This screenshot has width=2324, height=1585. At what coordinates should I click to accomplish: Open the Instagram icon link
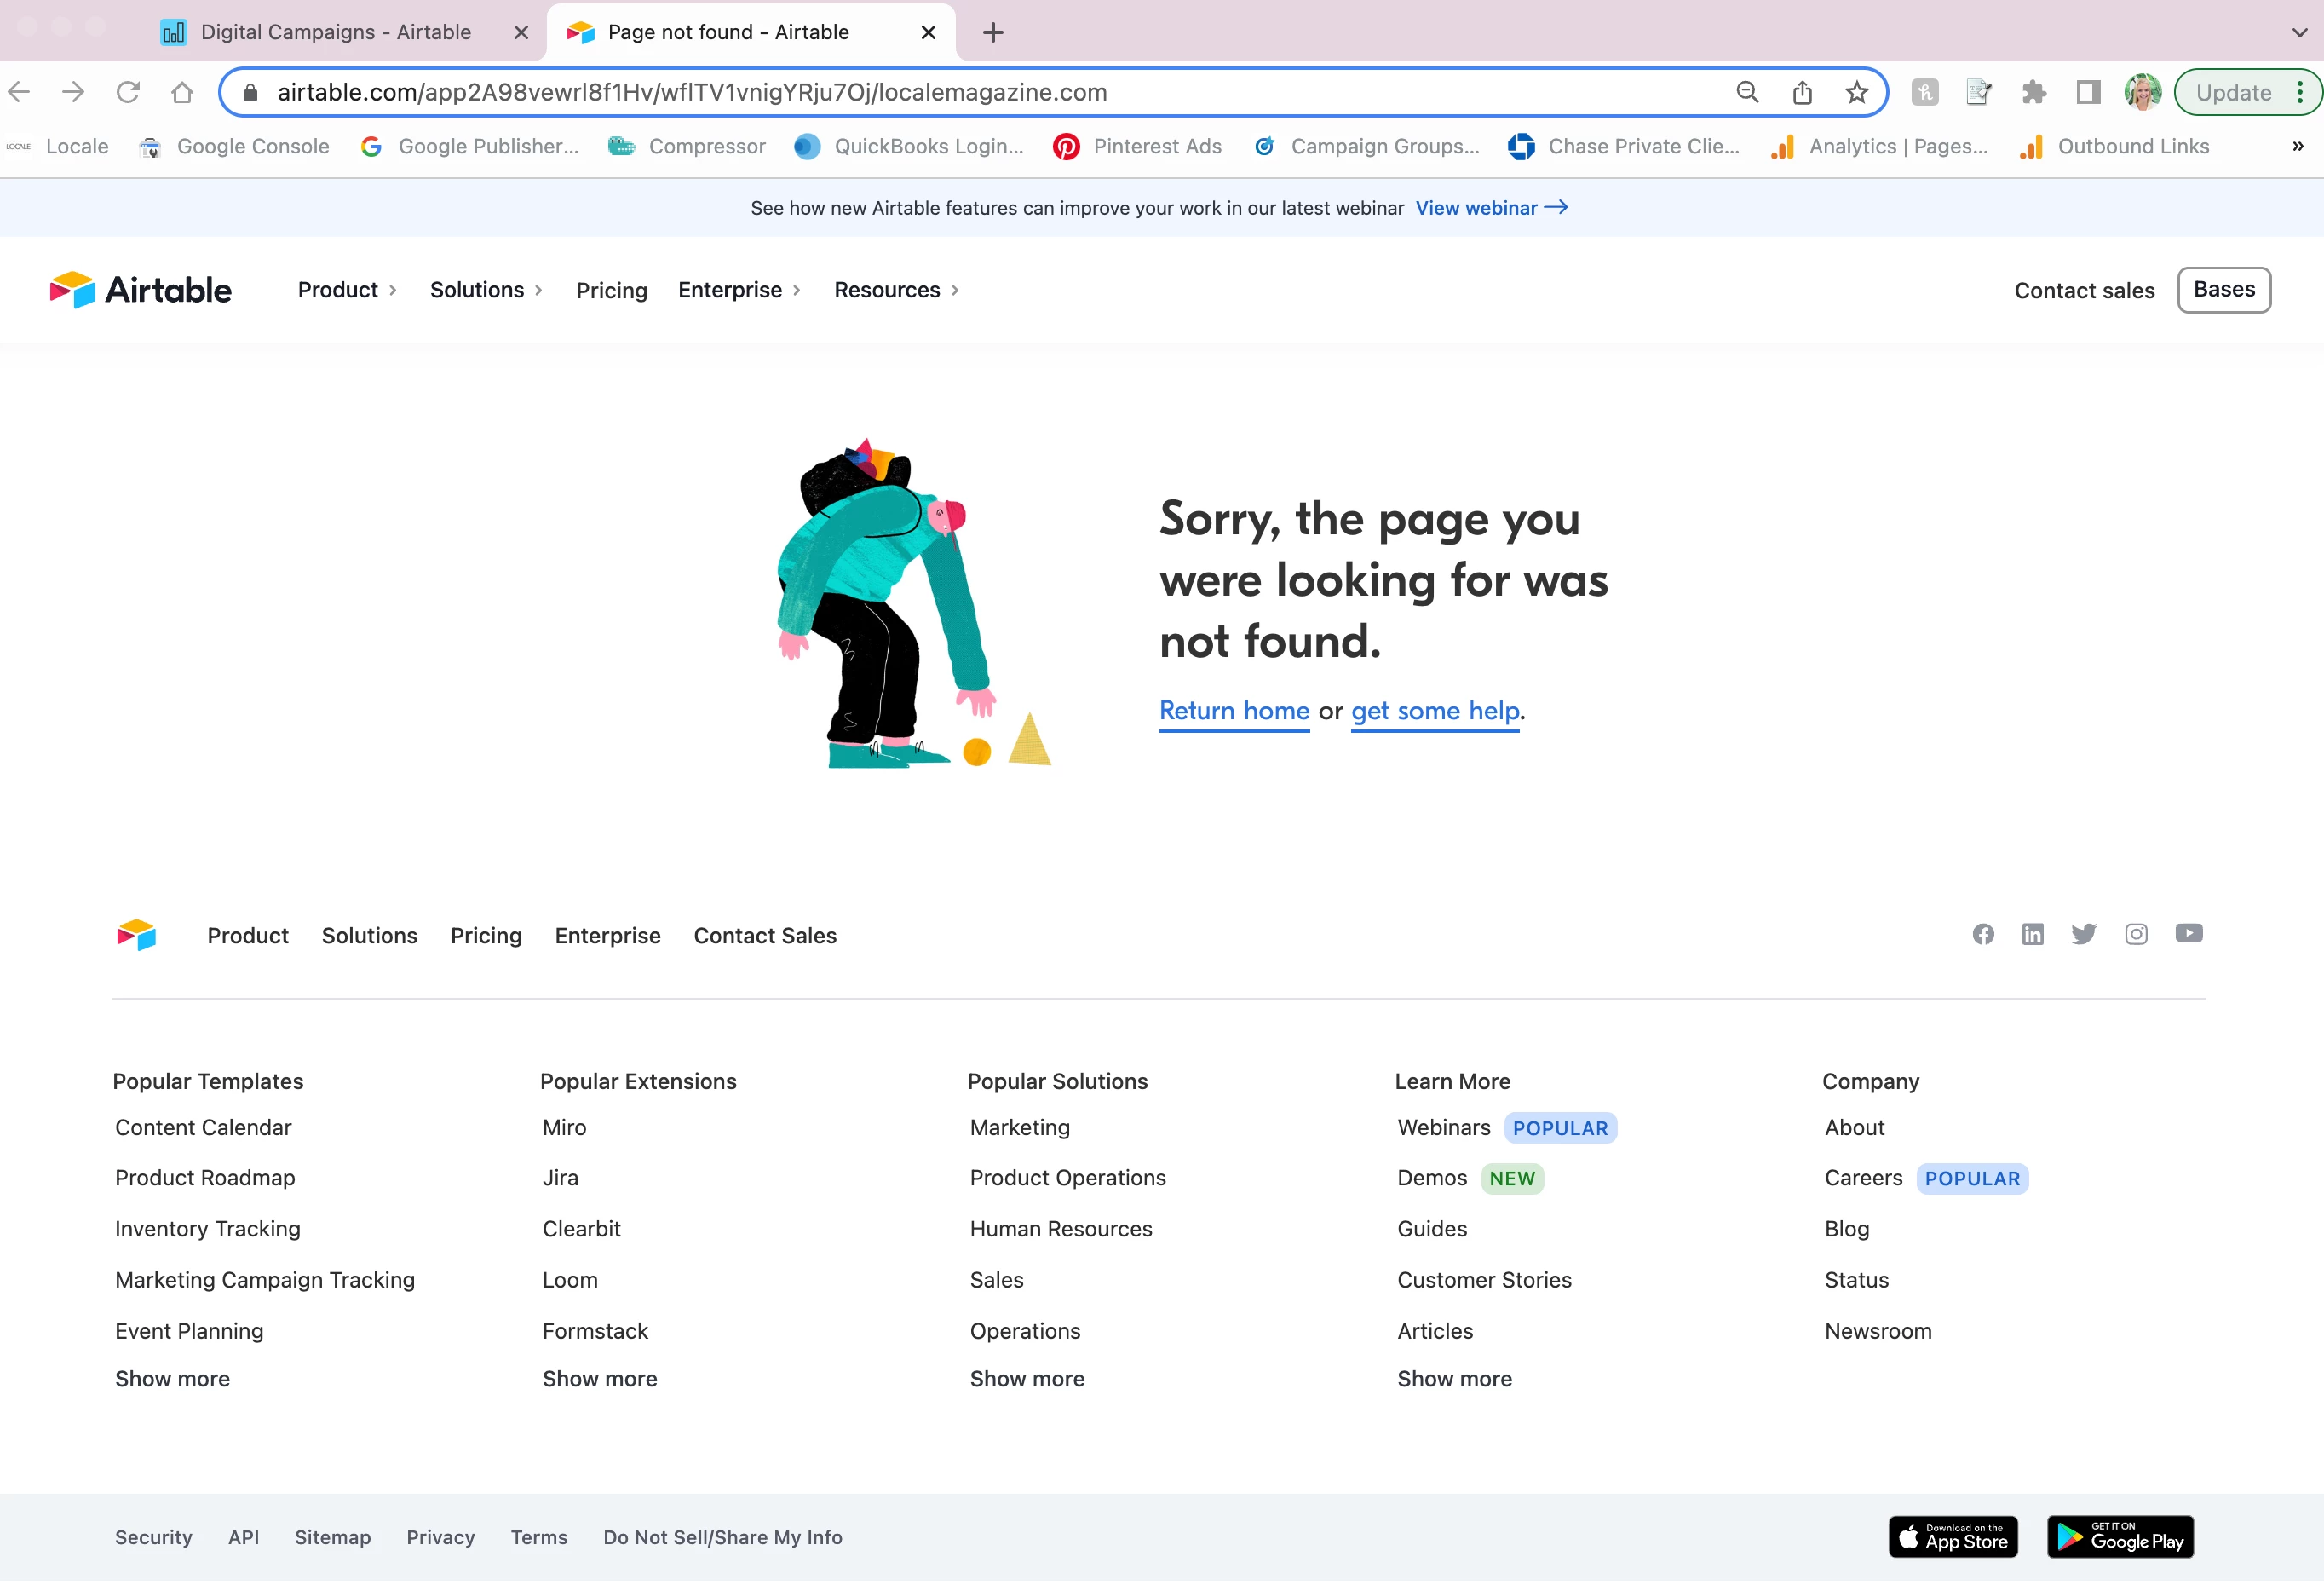click(2136, 935)
